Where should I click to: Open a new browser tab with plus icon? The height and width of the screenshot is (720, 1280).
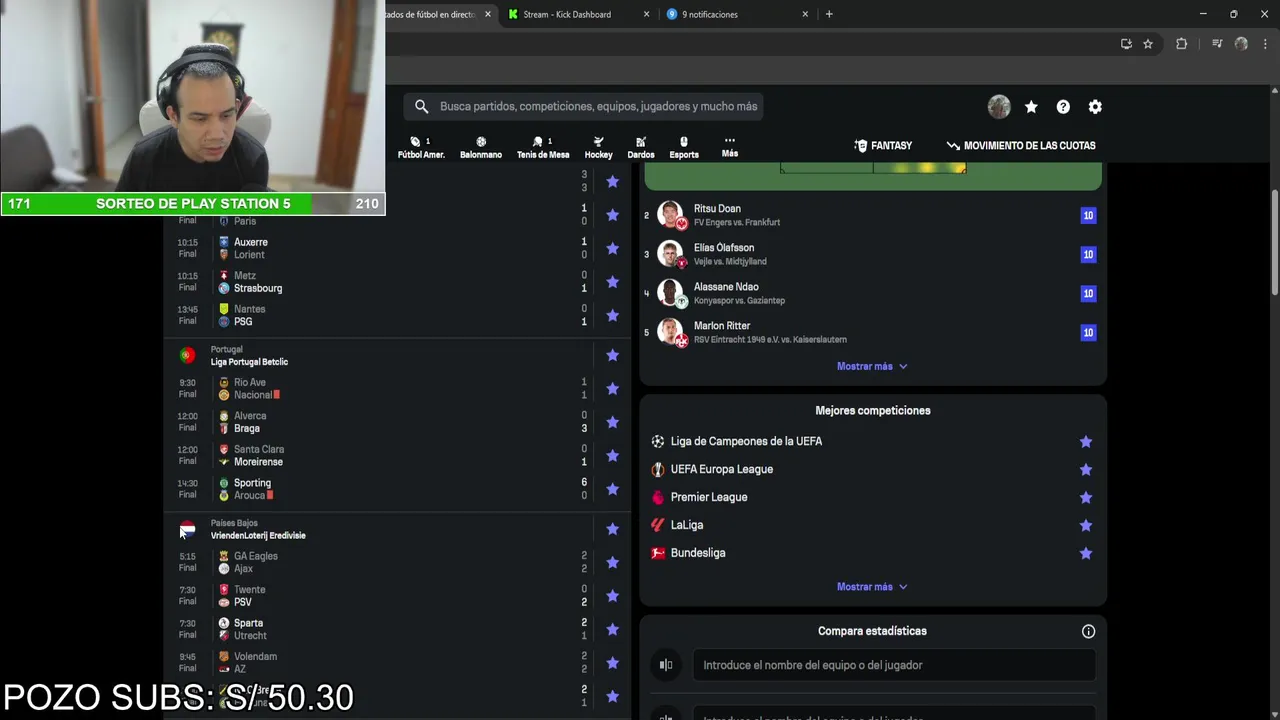click(x=829, y=14)
